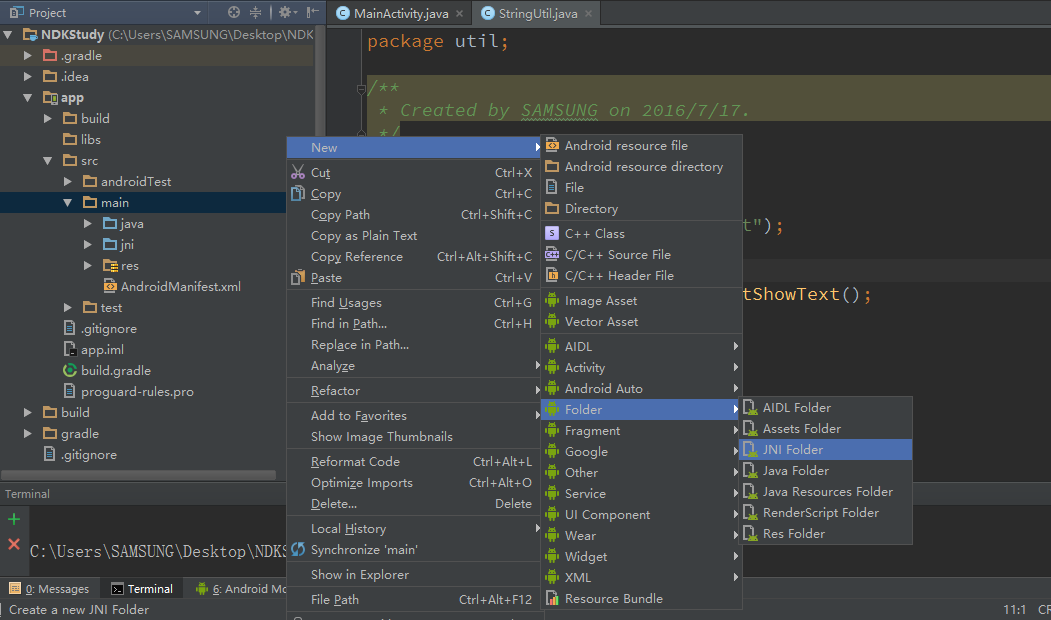Click the Synchronize 'main' refresh icon
Viewport: 1051px width, 620px height.
(298, 550)
